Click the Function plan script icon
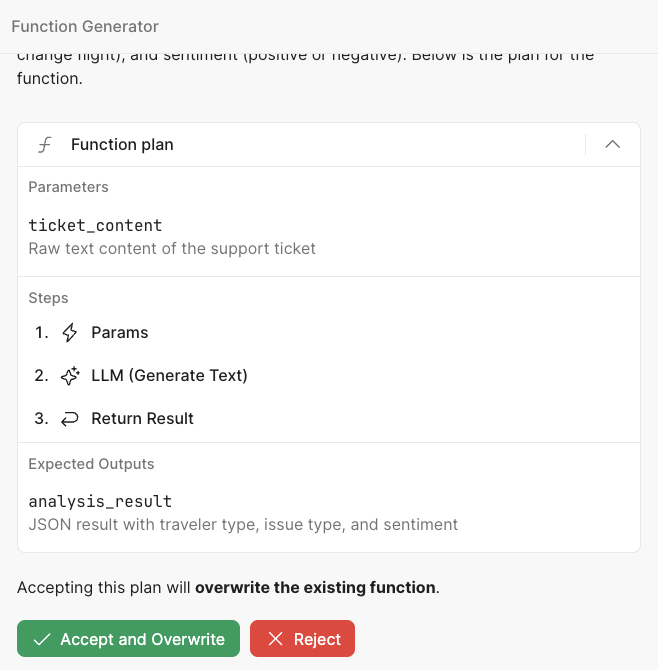658x670 pixels. point(44,145)
